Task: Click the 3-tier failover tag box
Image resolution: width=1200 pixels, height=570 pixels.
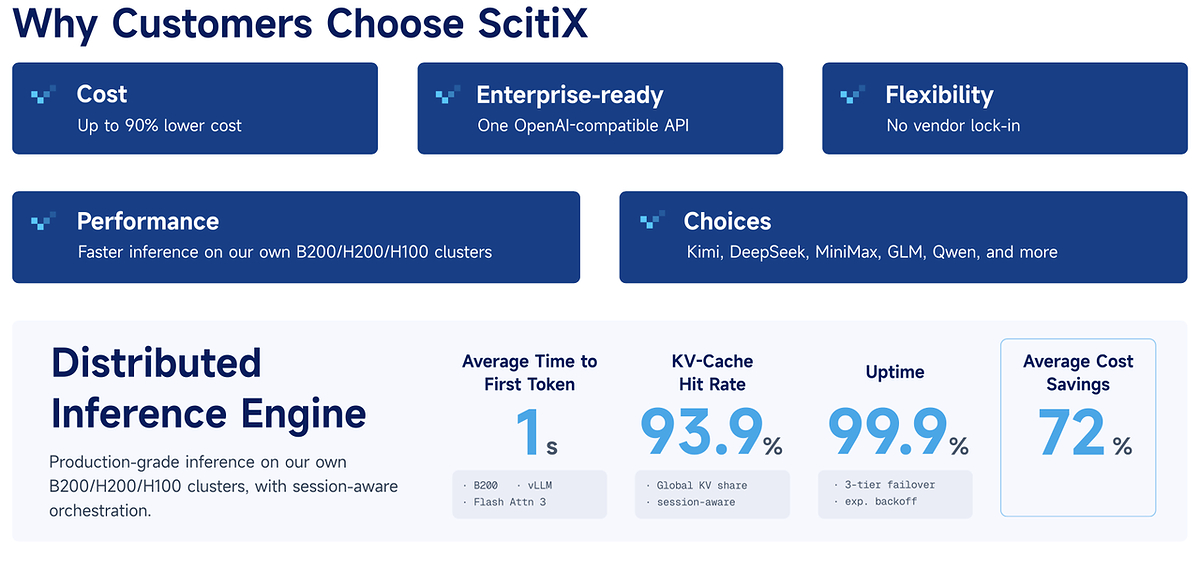Action: [x=895, y=494]
